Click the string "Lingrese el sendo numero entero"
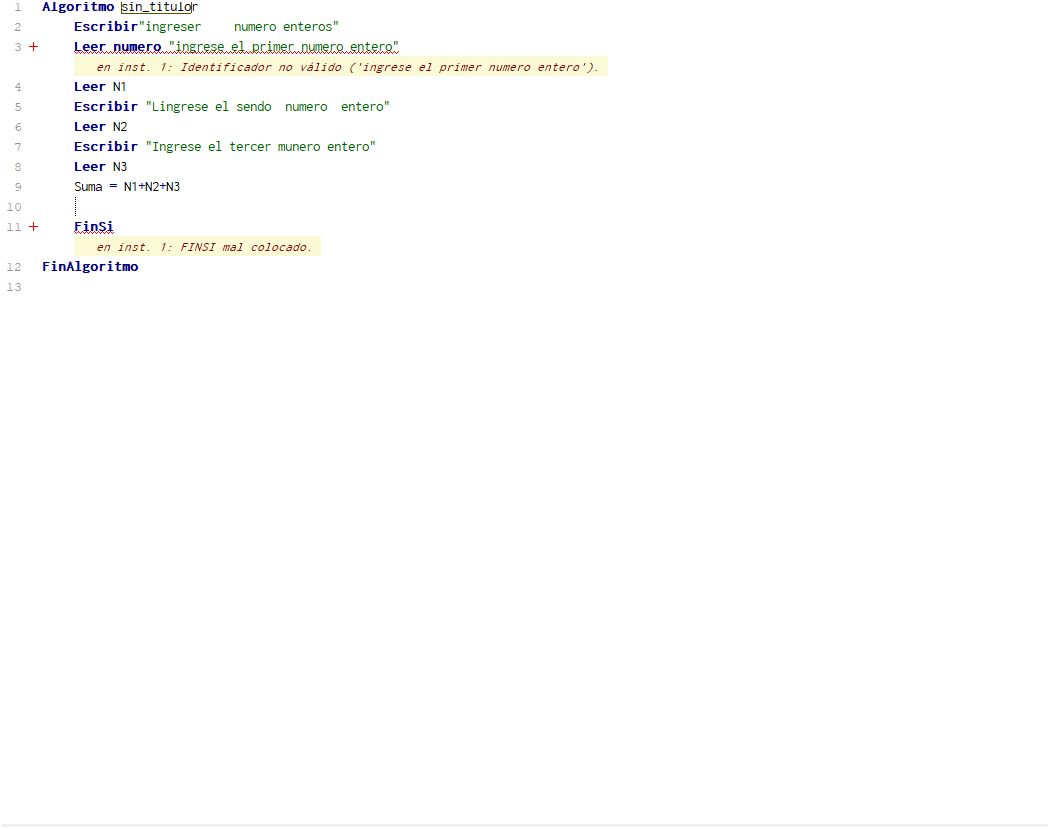Image resolution: width=1050 pixels, height=829 pixels. [x=267, y=107]
